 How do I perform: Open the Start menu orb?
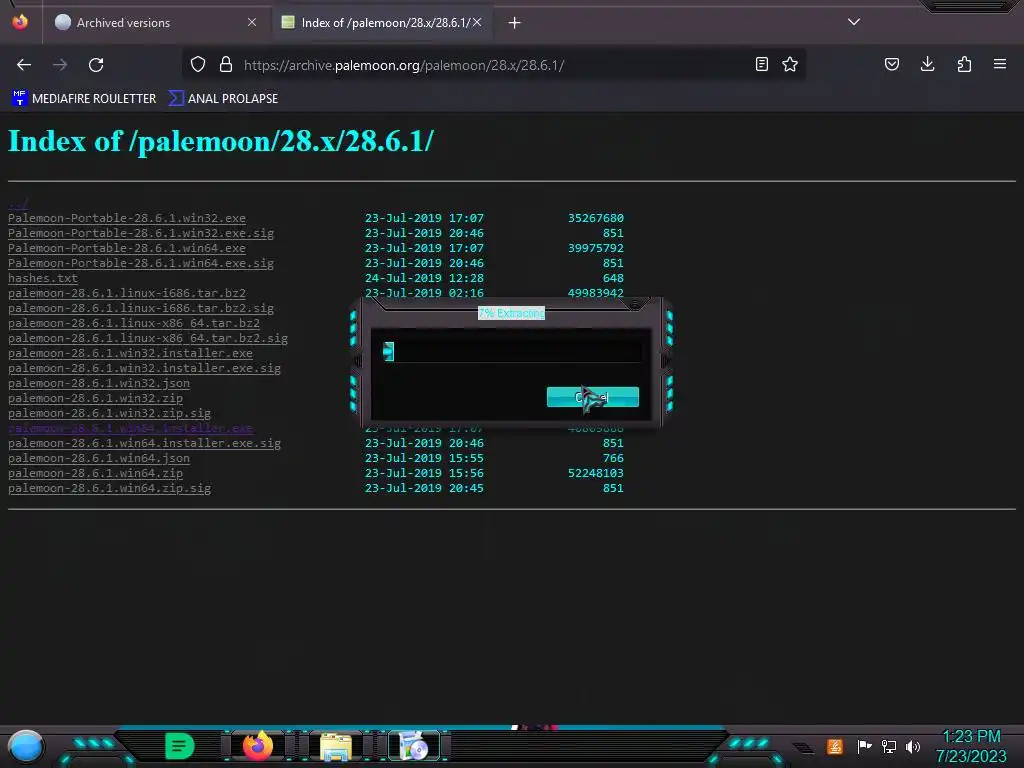[x=26, y=747]
